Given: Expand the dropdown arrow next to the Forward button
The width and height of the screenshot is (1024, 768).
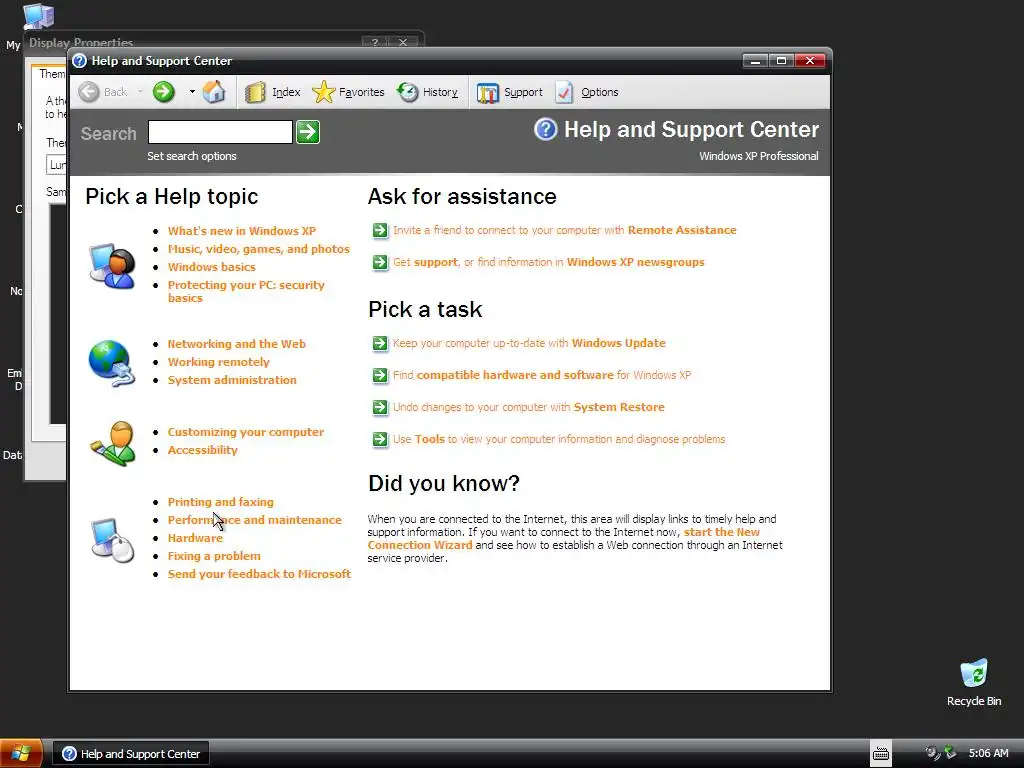Looking at the screenshot, I should coord(192,91).
